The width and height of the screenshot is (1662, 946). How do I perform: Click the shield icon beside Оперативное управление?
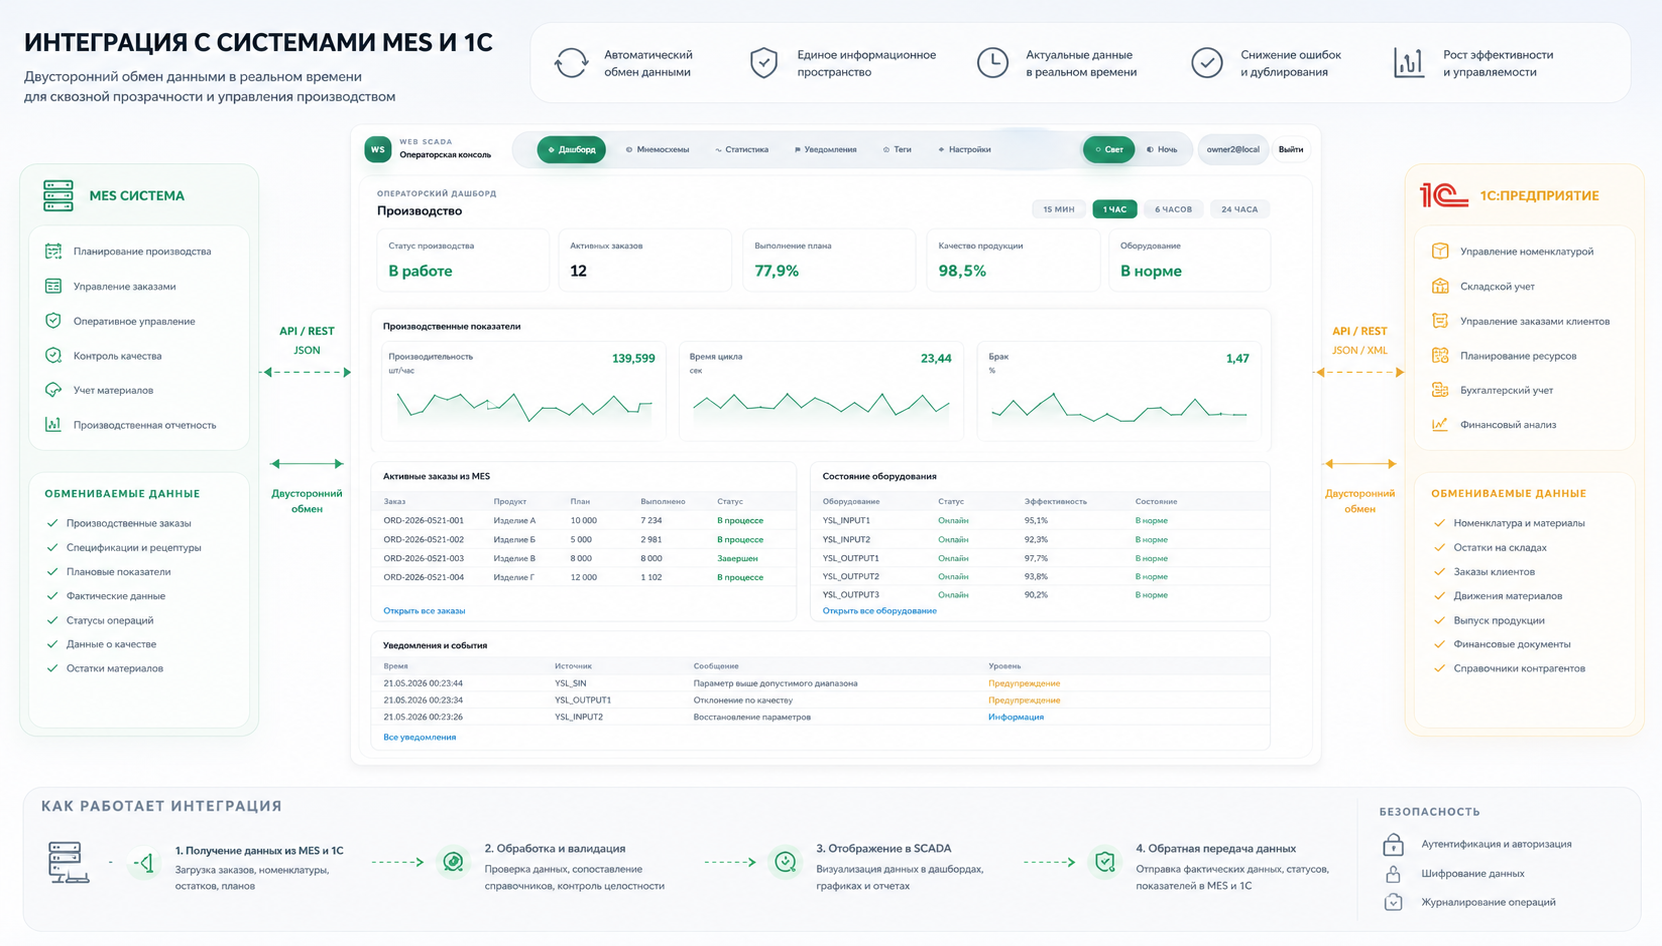(x=53, y=321)
